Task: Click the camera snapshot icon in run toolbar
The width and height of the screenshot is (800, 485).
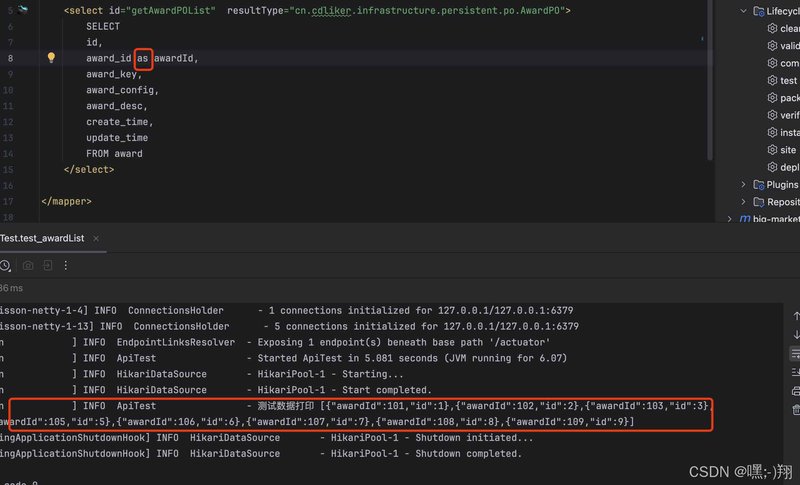Action: coord(28,265)
